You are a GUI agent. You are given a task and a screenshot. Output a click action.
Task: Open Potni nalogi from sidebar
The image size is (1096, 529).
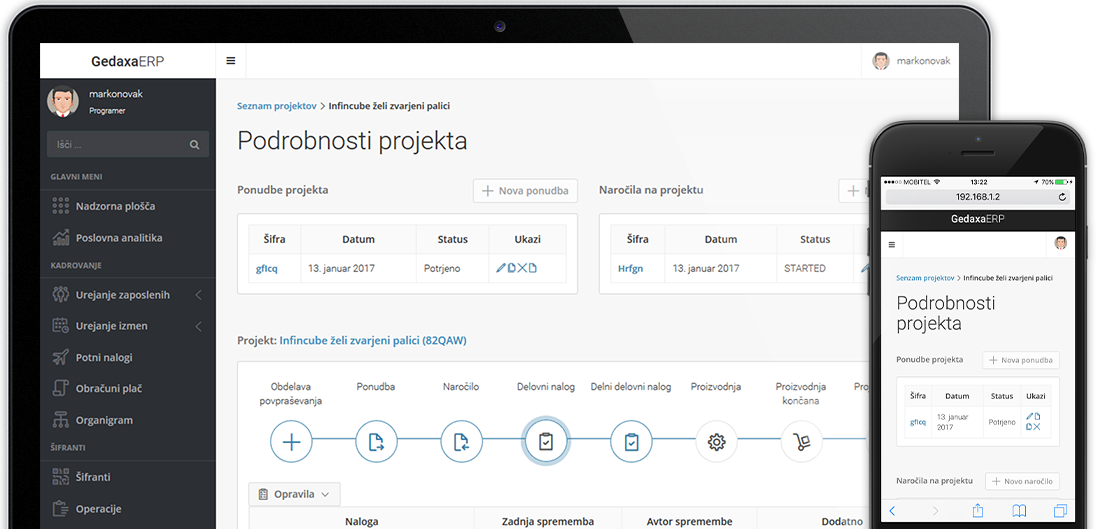click(x=104, y=357)
